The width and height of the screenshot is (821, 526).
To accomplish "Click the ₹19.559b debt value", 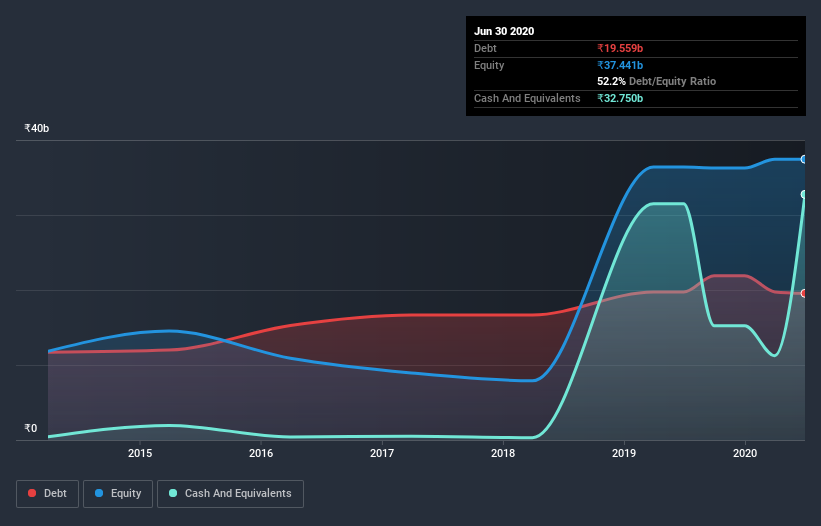I will click(x=620, y=49).
